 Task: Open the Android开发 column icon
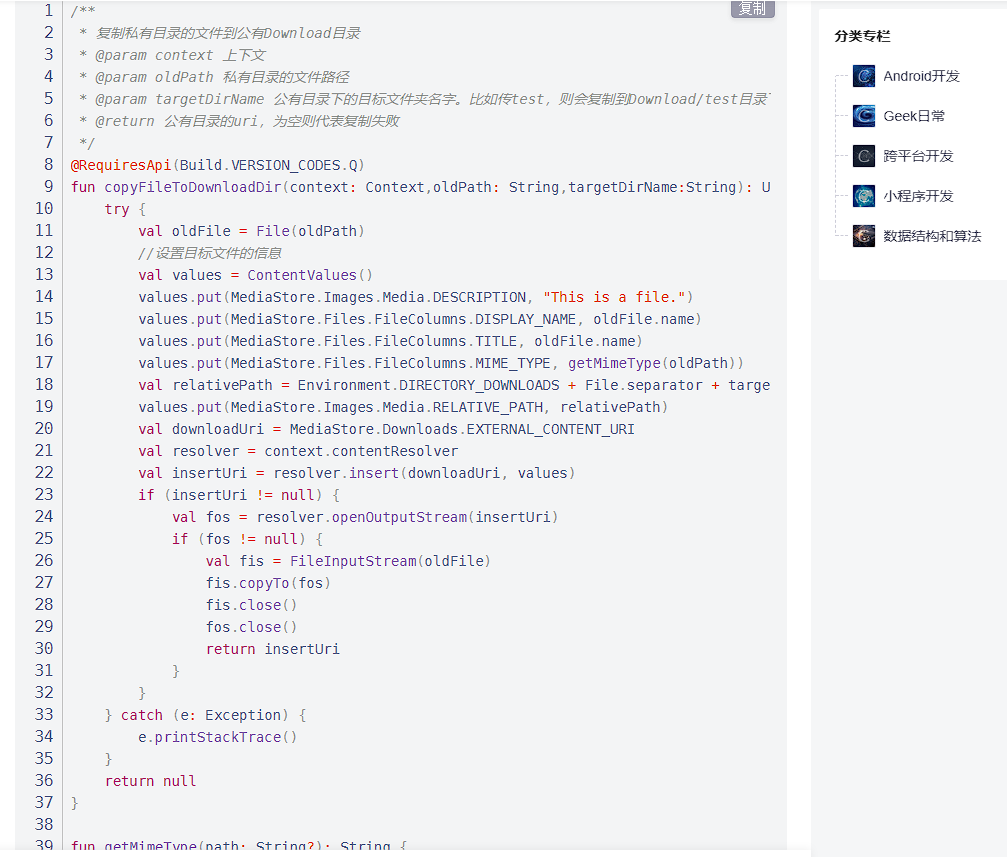(864, 76)
